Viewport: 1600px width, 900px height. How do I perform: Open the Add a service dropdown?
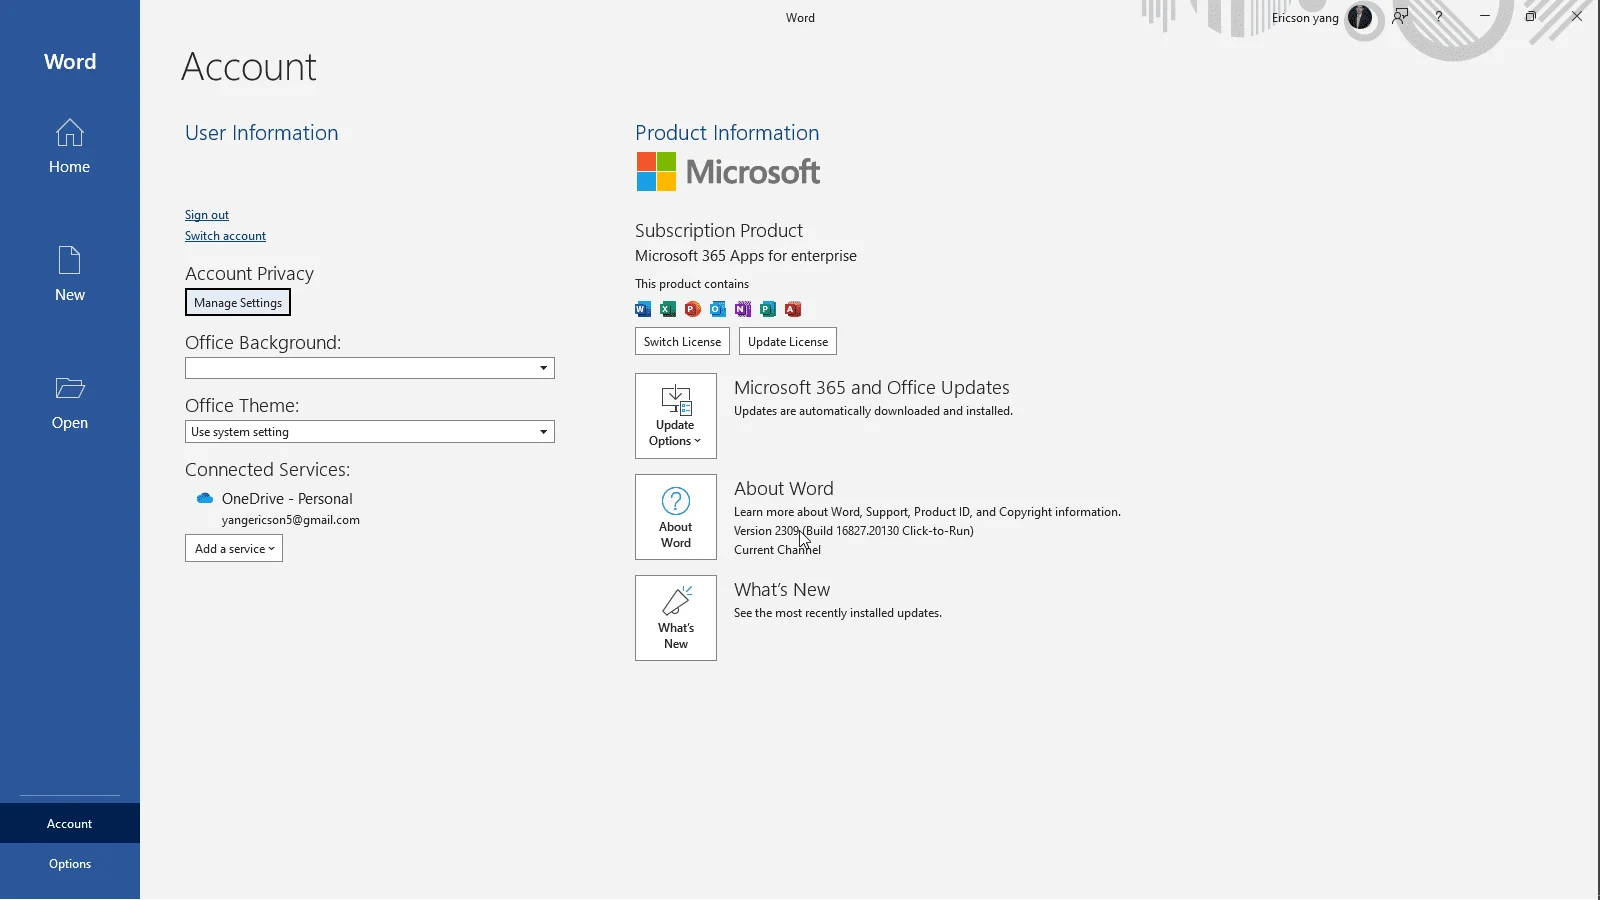[234, 548]
